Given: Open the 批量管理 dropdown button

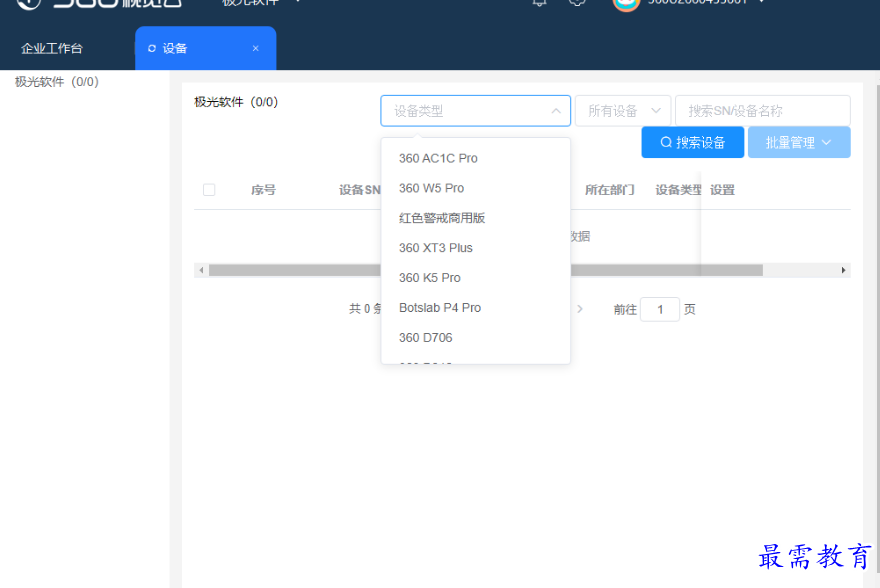Looking at the screenshot, I should 799,143.
